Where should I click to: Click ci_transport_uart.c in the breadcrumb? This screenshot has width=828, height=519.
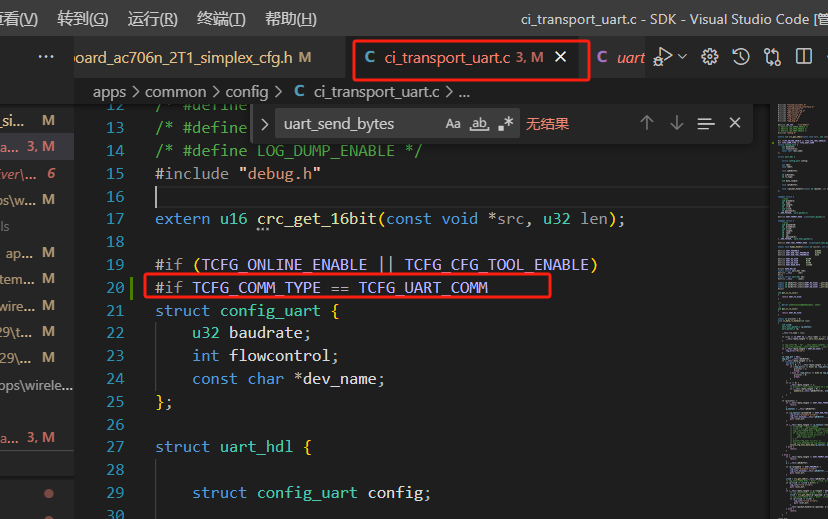point(377,92)
